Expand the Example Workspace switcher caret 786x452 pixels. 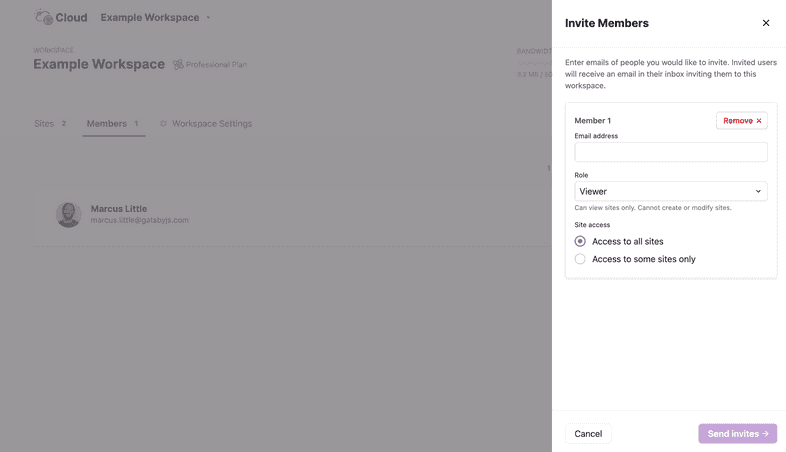tap(208, 18)
